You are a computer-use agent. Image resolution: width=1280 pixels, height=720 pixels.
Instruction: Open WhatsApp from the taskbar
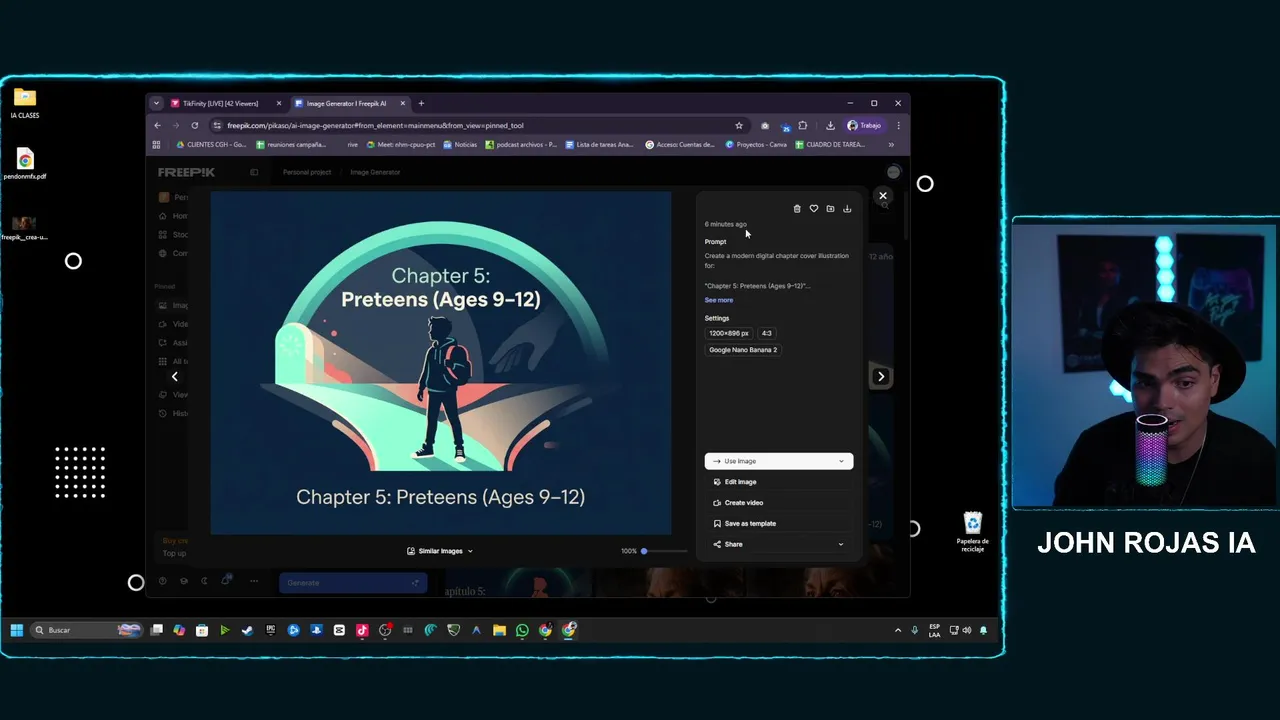tap(522, 630)
